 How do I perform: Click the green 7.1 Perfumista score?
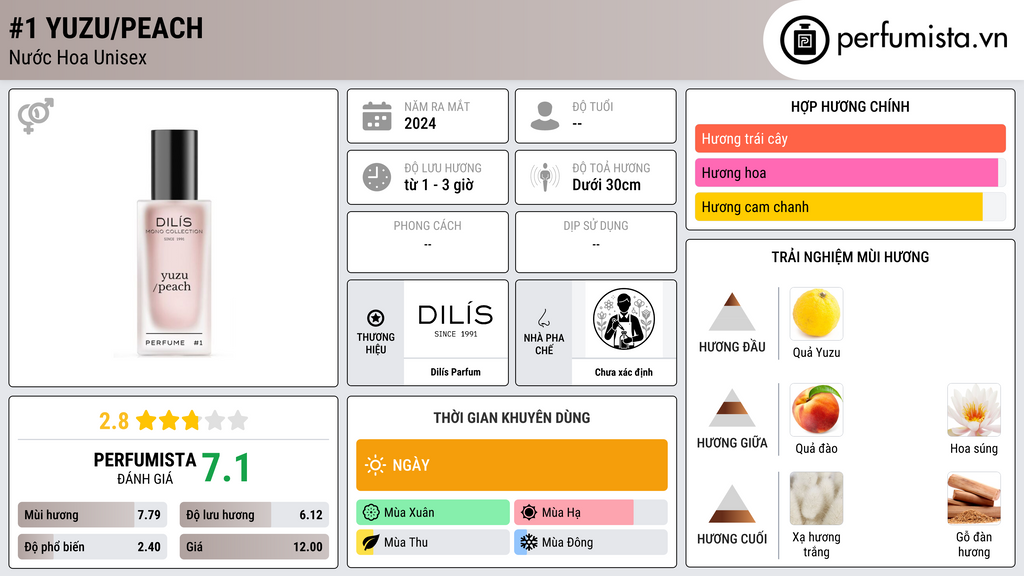[x=226, y=468]
